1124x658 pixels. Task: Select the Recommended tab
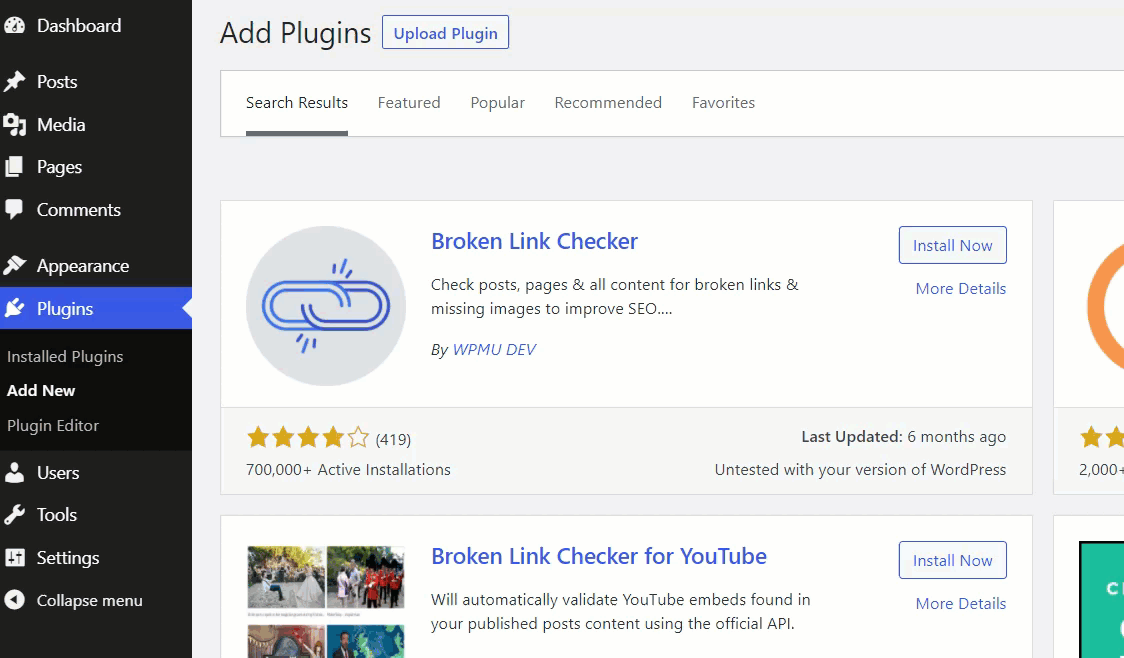[x=608, y=102]
